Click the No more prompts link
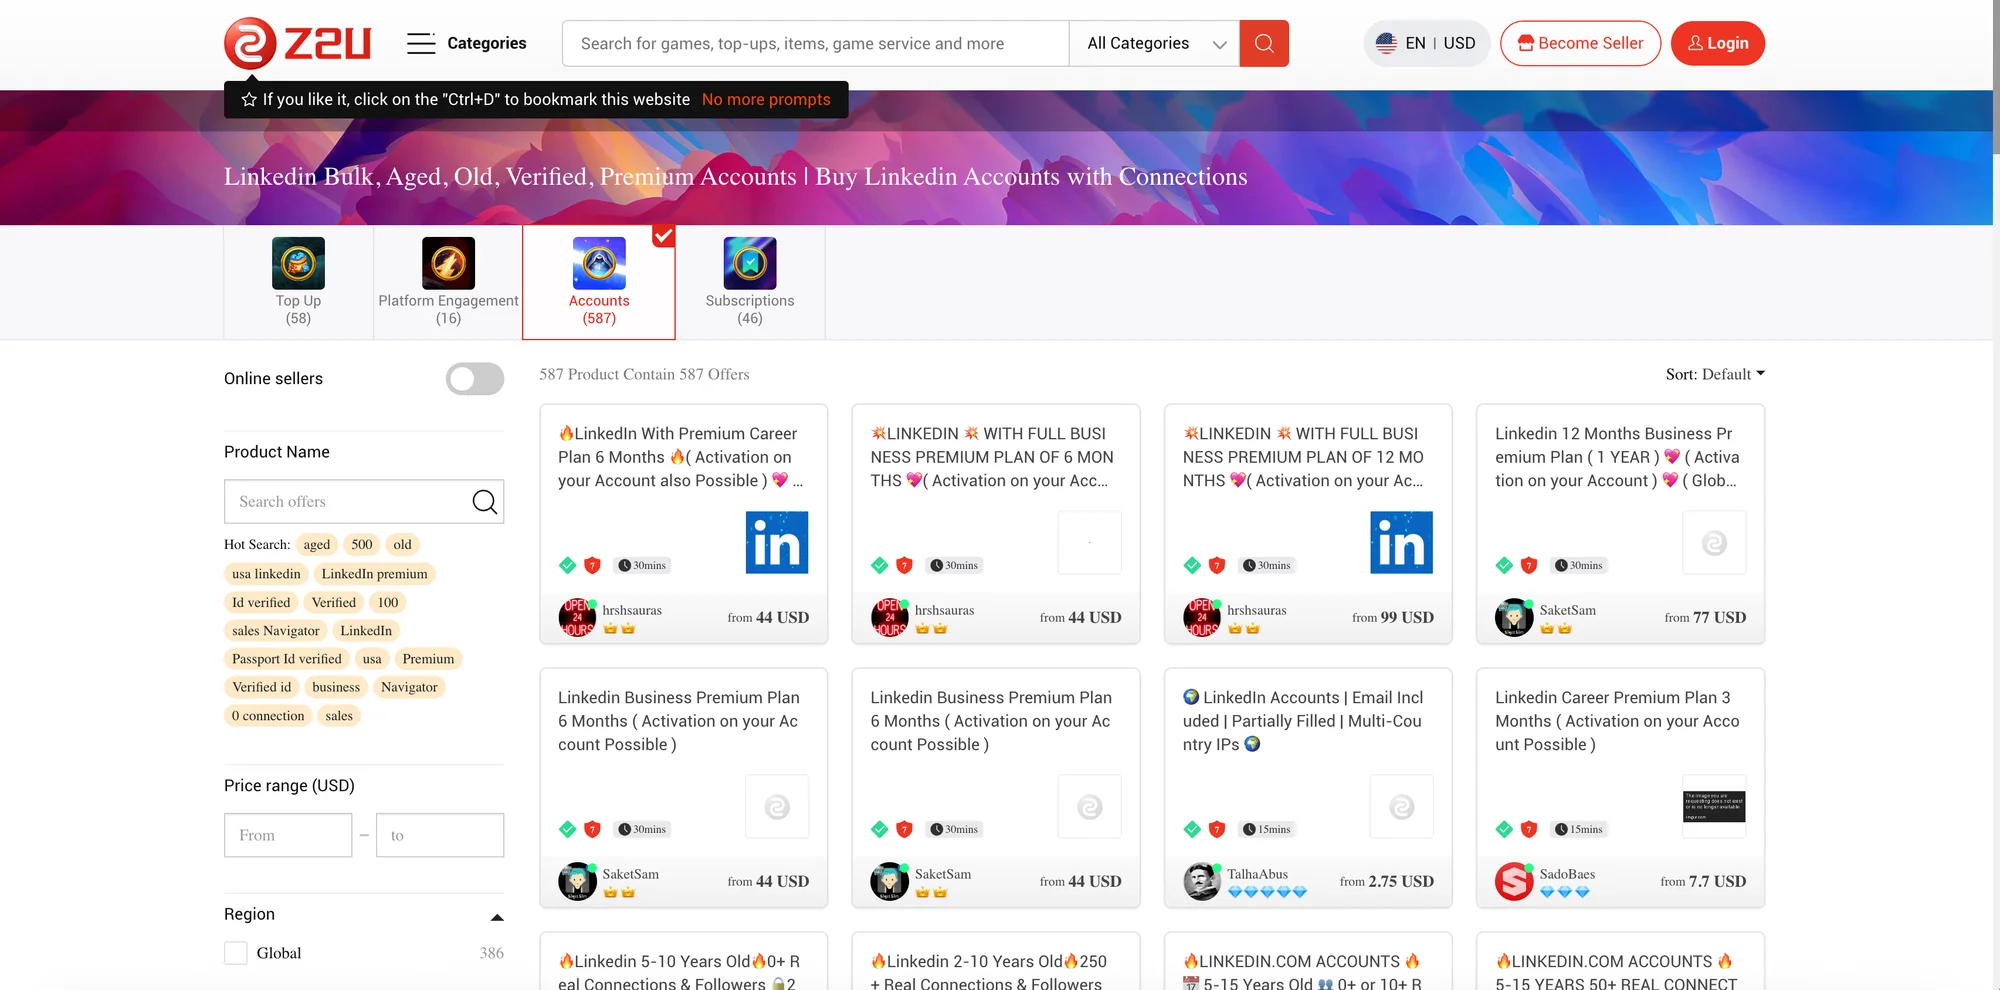The height and width of the screenshot is (990, 2000). click(766, 99)
